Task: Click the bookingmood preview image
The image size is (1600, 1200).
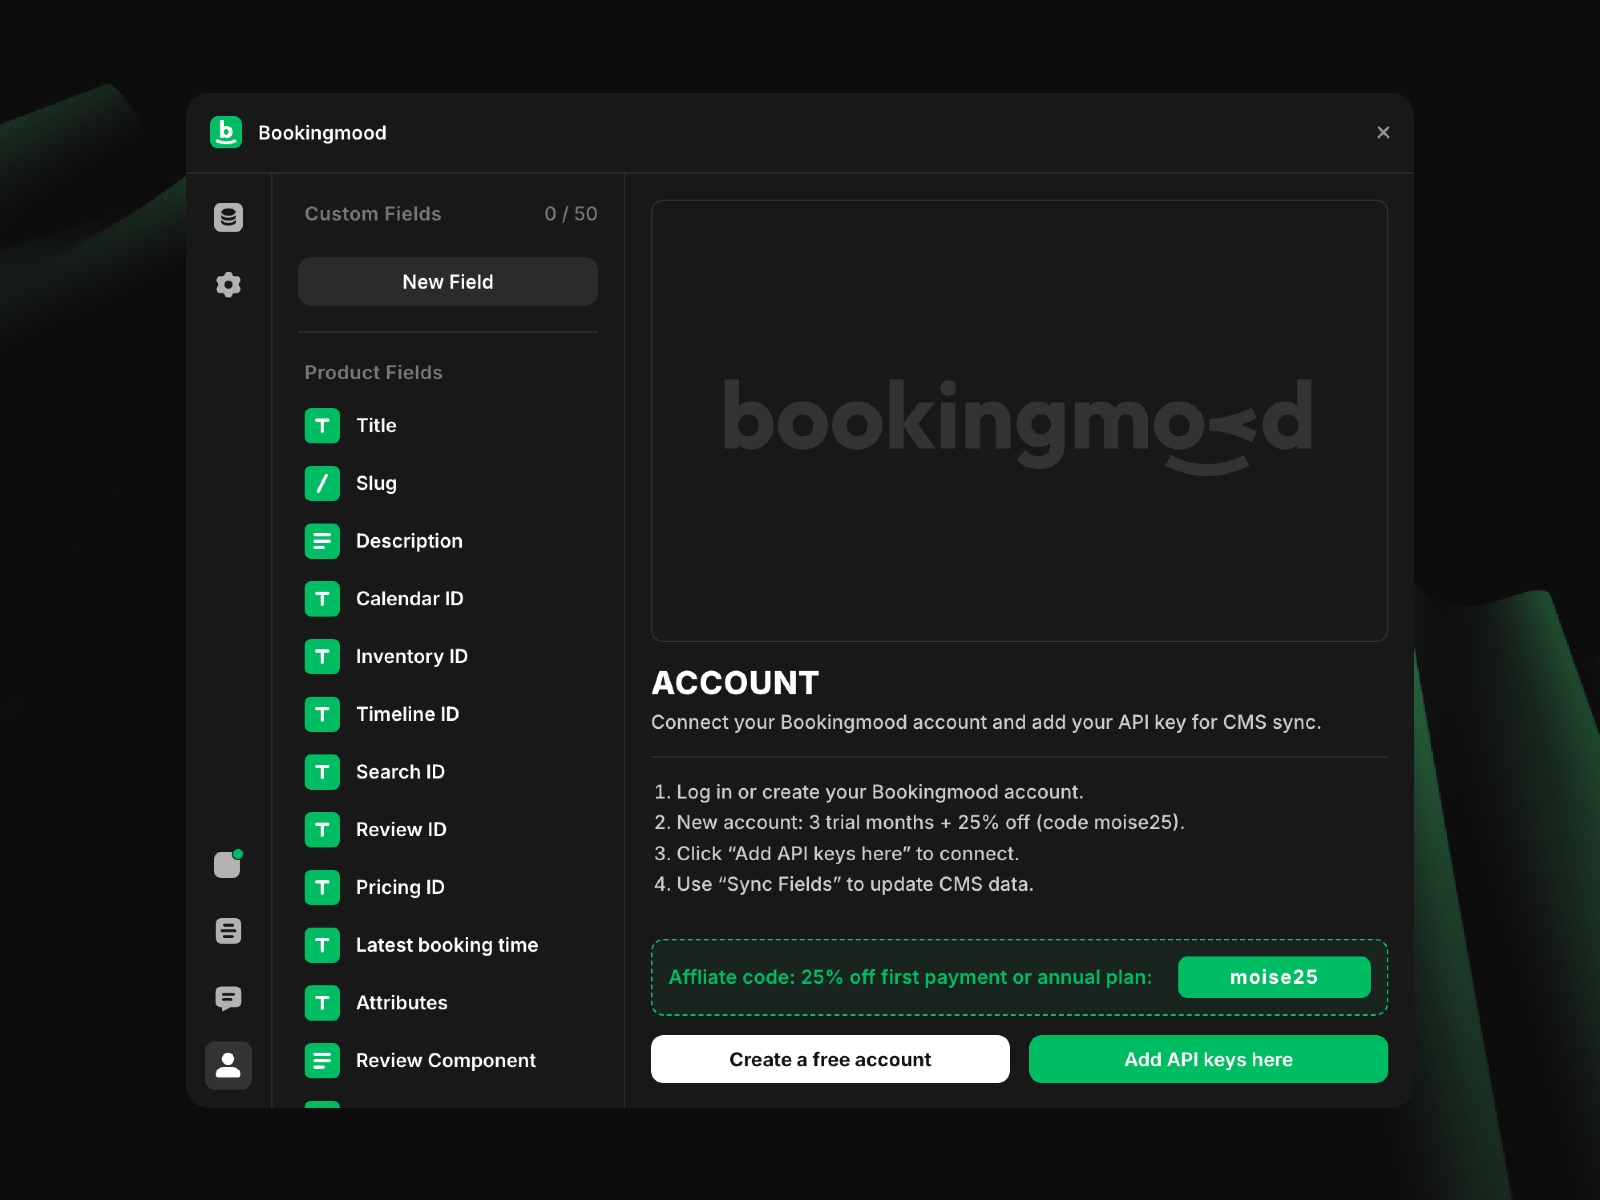Action: 1019,421
